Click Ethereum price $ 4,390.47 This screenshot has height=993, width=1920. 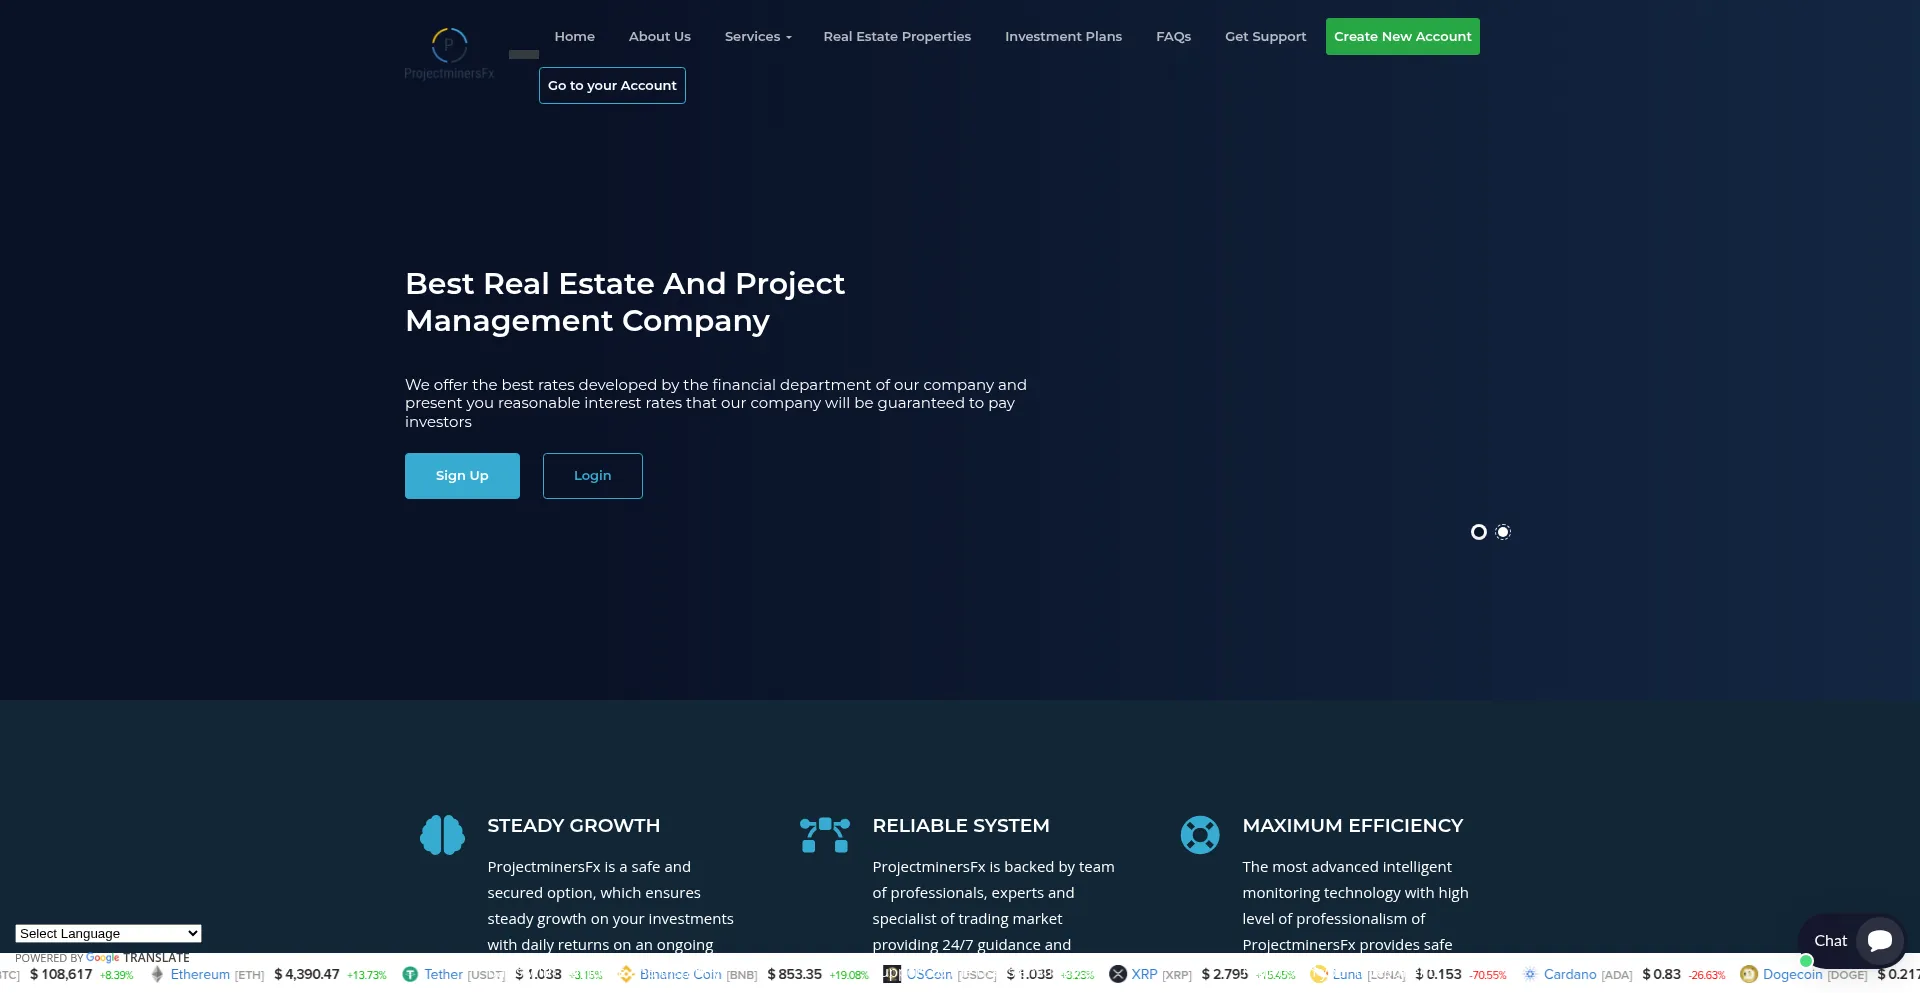pyautogui.click(x=307, y=974)
